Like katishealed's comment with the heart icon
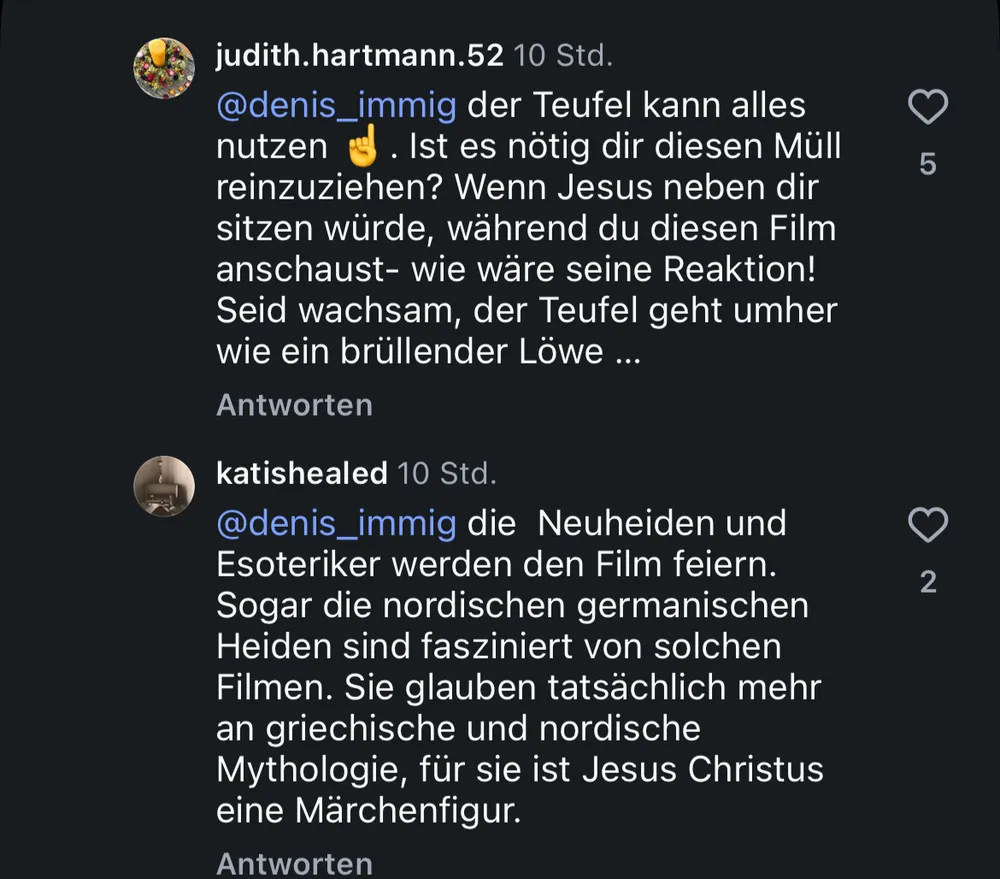 tap(928, 524)
